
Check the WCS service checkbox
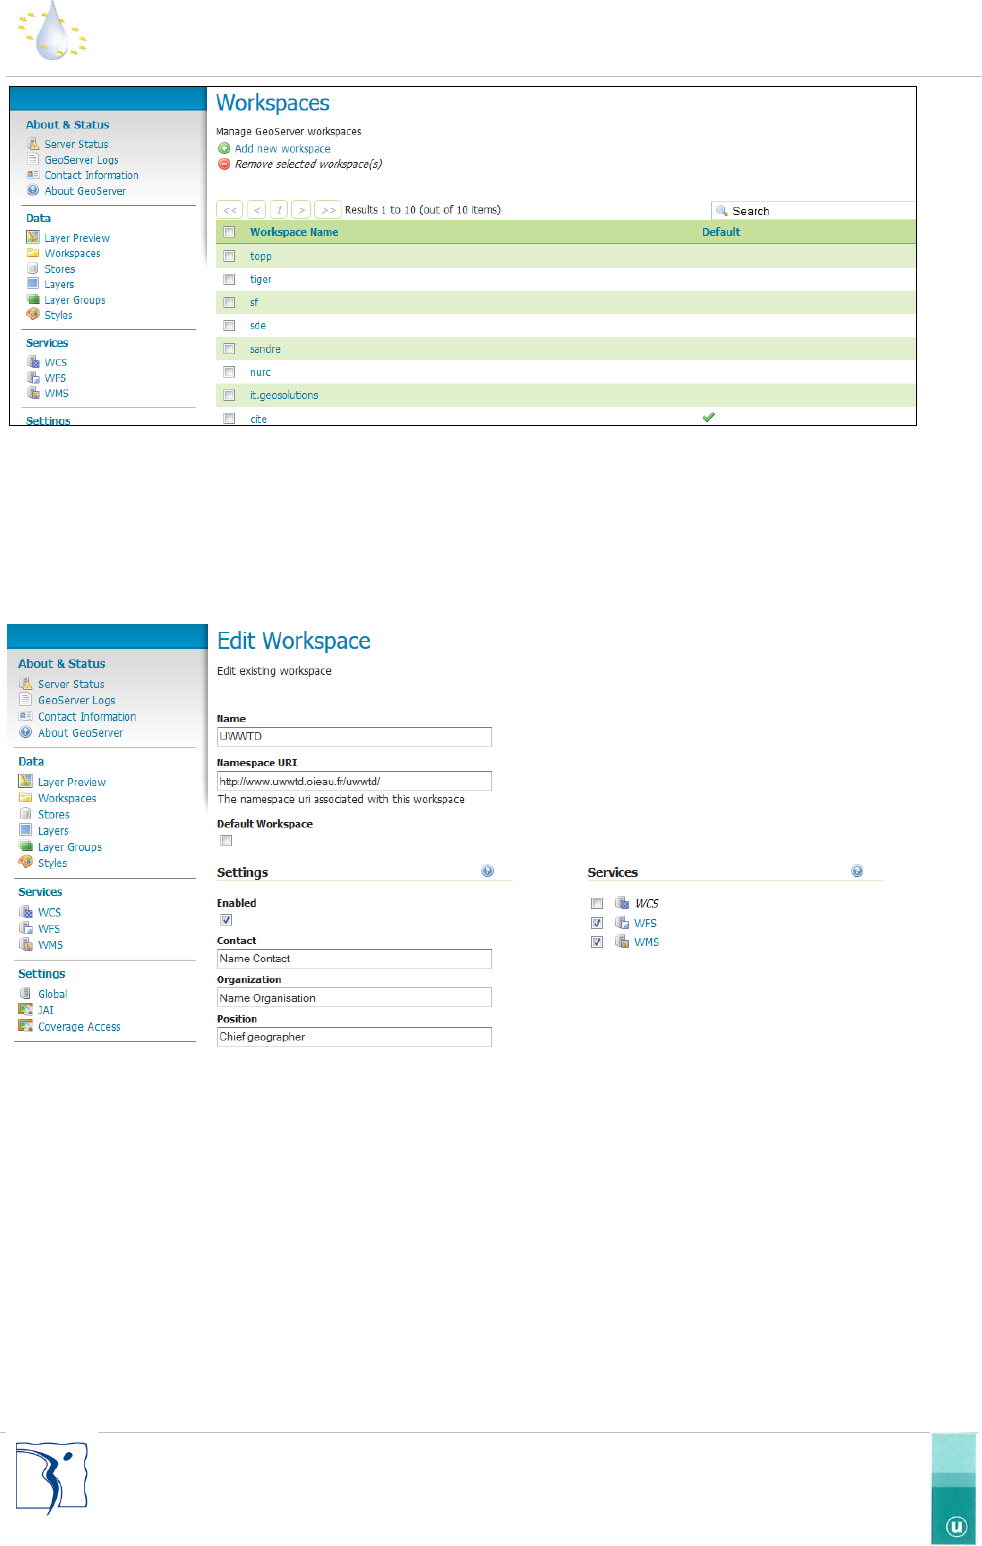[x=597, y=903]
